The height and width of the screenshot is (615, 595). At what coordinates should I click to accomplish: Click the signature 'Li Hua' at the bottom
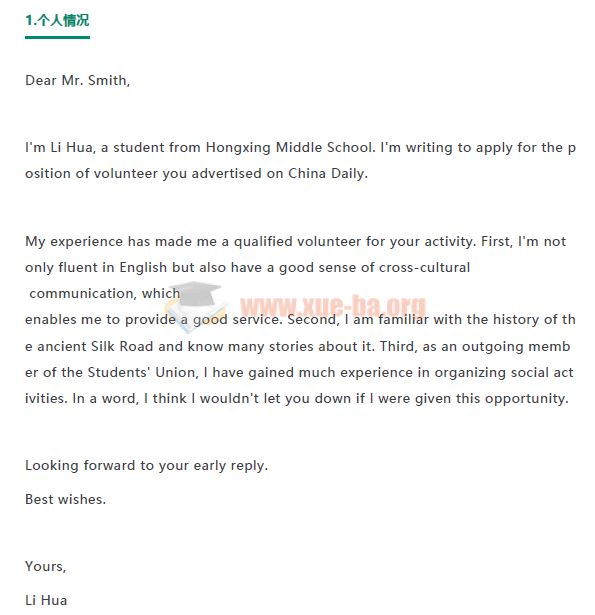click(x=46, y=600)
